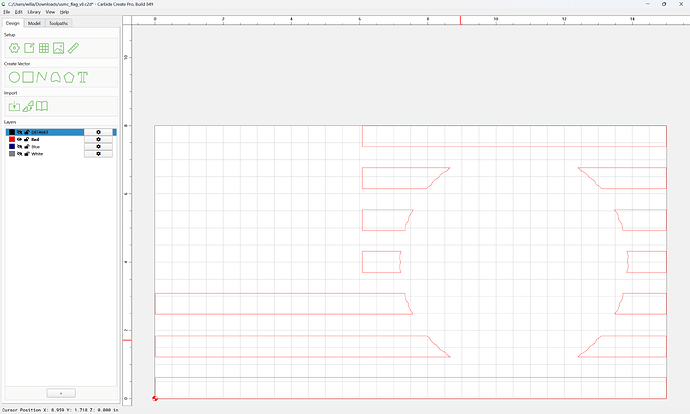Open the View menu

point(51,12)
